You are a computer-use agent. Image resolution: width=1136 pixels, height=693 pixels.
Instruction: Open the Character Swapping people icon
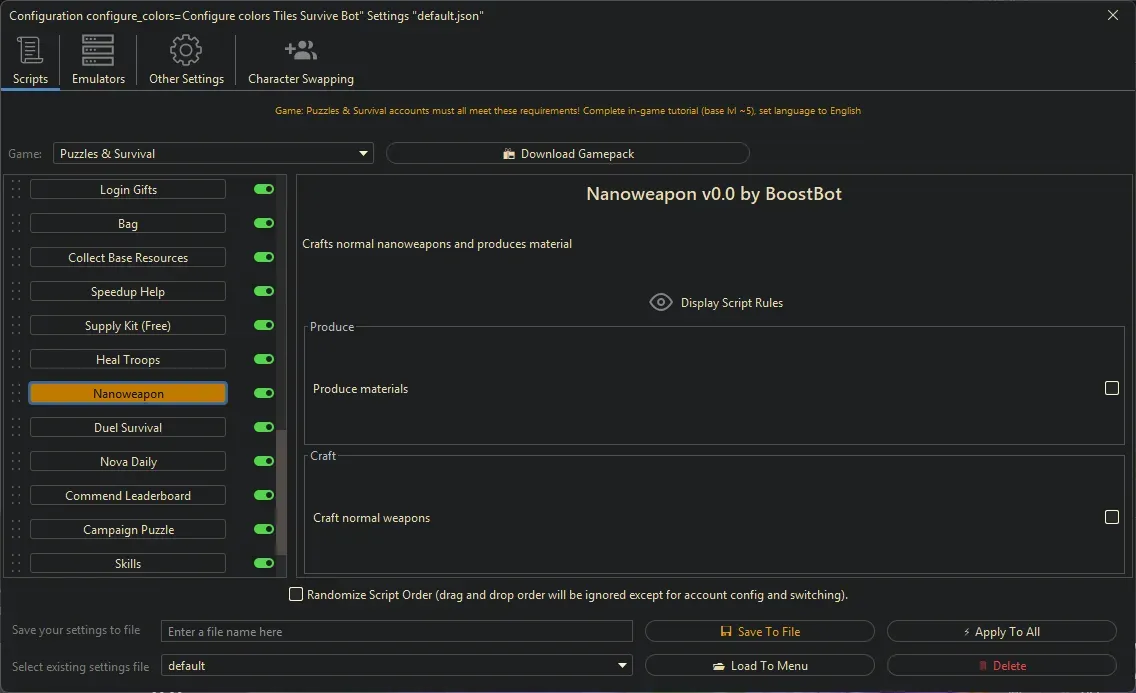[x=300, y=51]
